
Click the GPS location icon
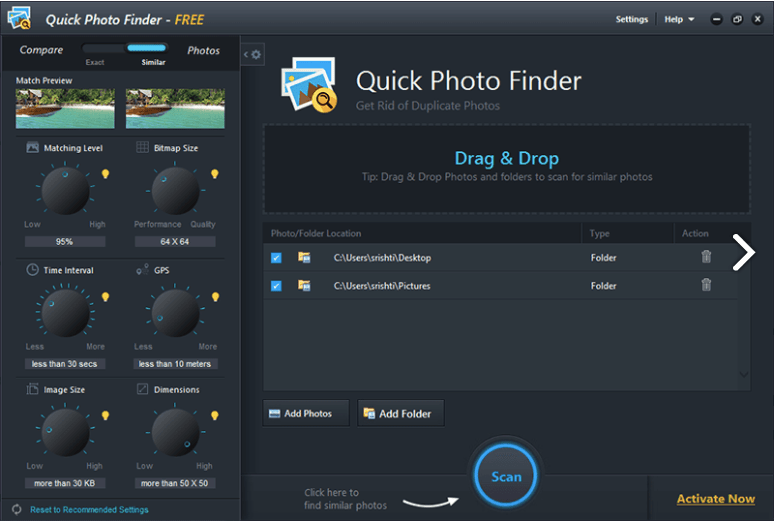click(142, 270)
